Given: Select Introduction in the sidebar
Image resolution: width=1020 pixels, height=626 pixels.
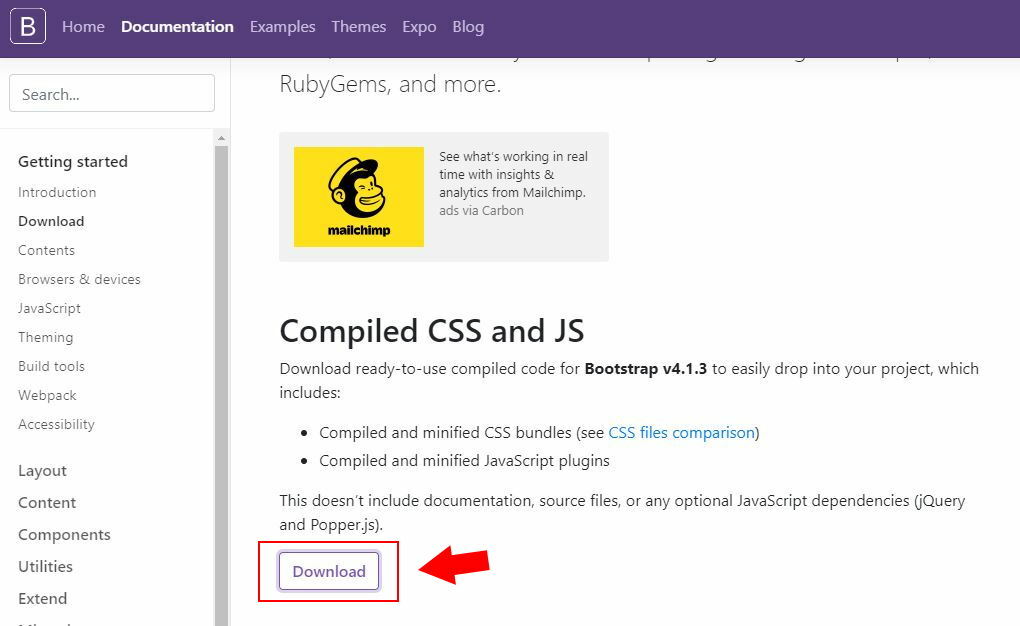Looking at the screenshot, I should [x=56, y=192].
